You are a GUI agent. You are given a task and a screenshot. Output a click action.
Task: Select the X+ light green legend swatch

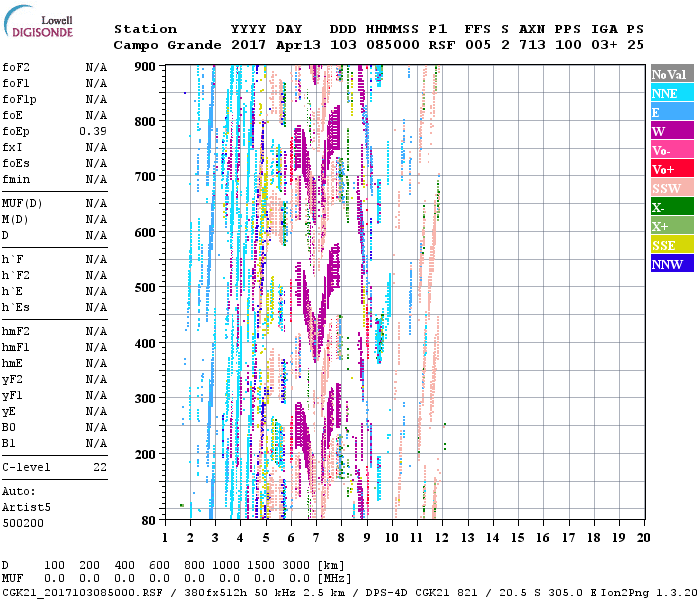click(x=672, y=226)
